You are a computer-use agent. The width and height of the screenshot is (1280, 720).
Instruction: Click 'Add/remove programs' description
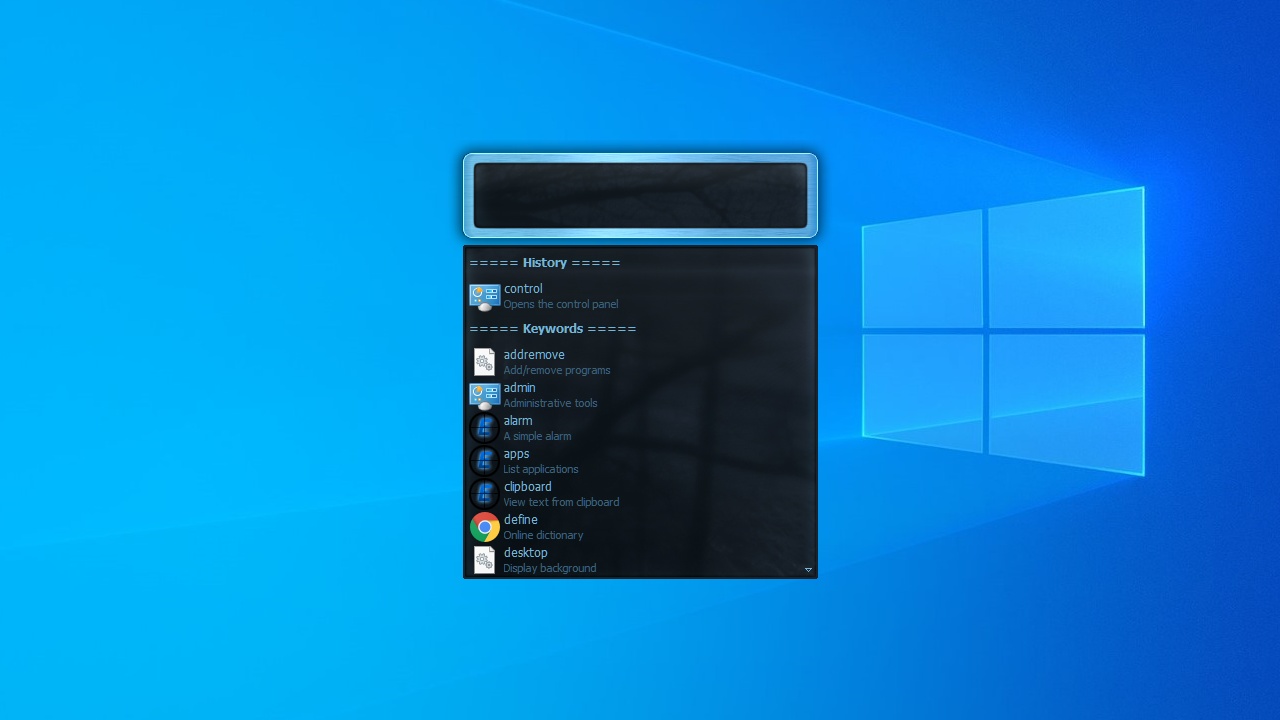coord(557,371)
